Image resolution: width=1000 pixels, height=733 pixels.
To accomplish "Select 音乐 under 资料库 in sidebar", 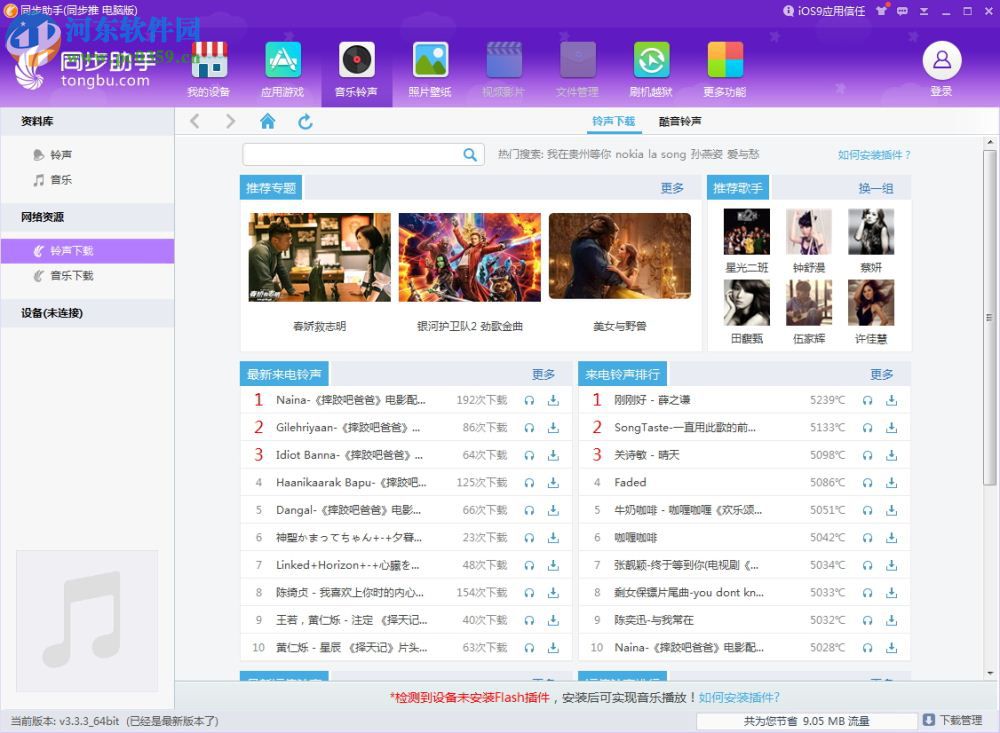I will (61, 180).
